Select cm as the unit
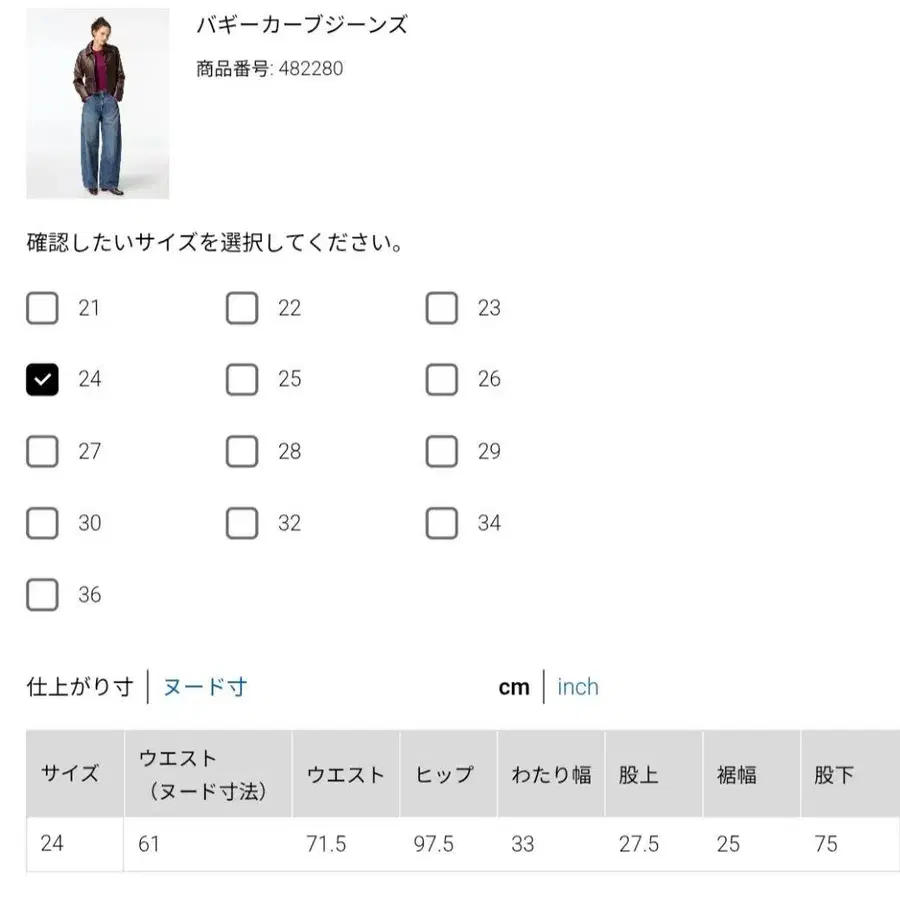Screen dimensions: 900x900 pyautogui.click(x=514, y=687)
